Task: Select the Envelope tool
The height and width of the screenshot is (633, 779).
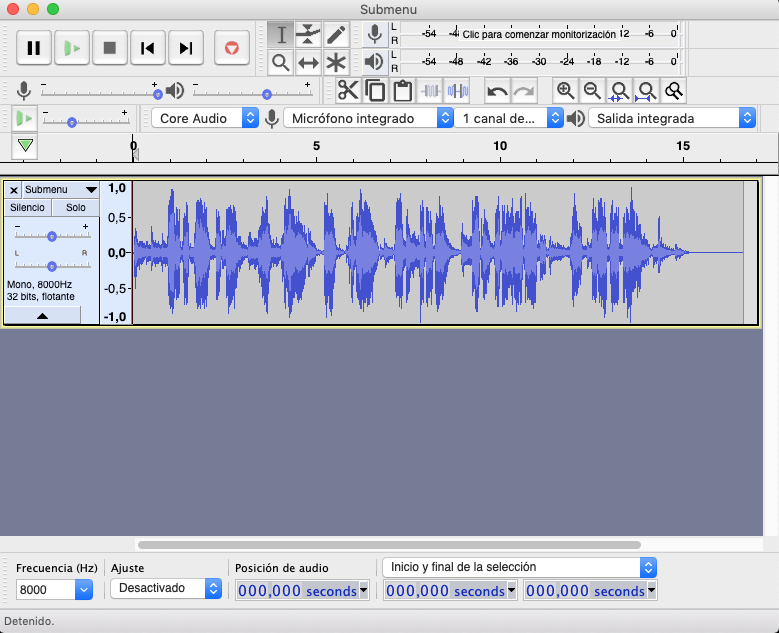Action: [x=308, y=35]
